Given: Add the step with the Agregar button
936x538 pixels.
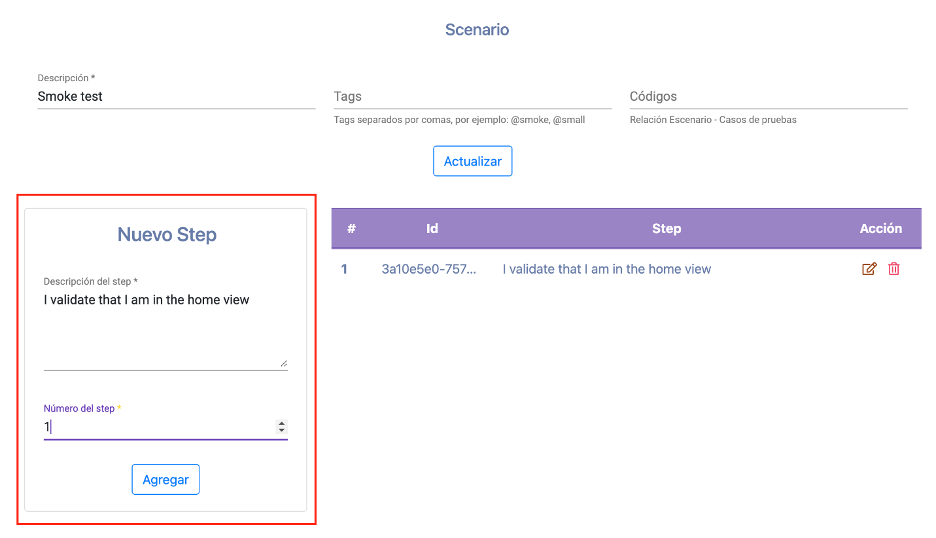Looking at the screenshot, I should tap(165, 479).
